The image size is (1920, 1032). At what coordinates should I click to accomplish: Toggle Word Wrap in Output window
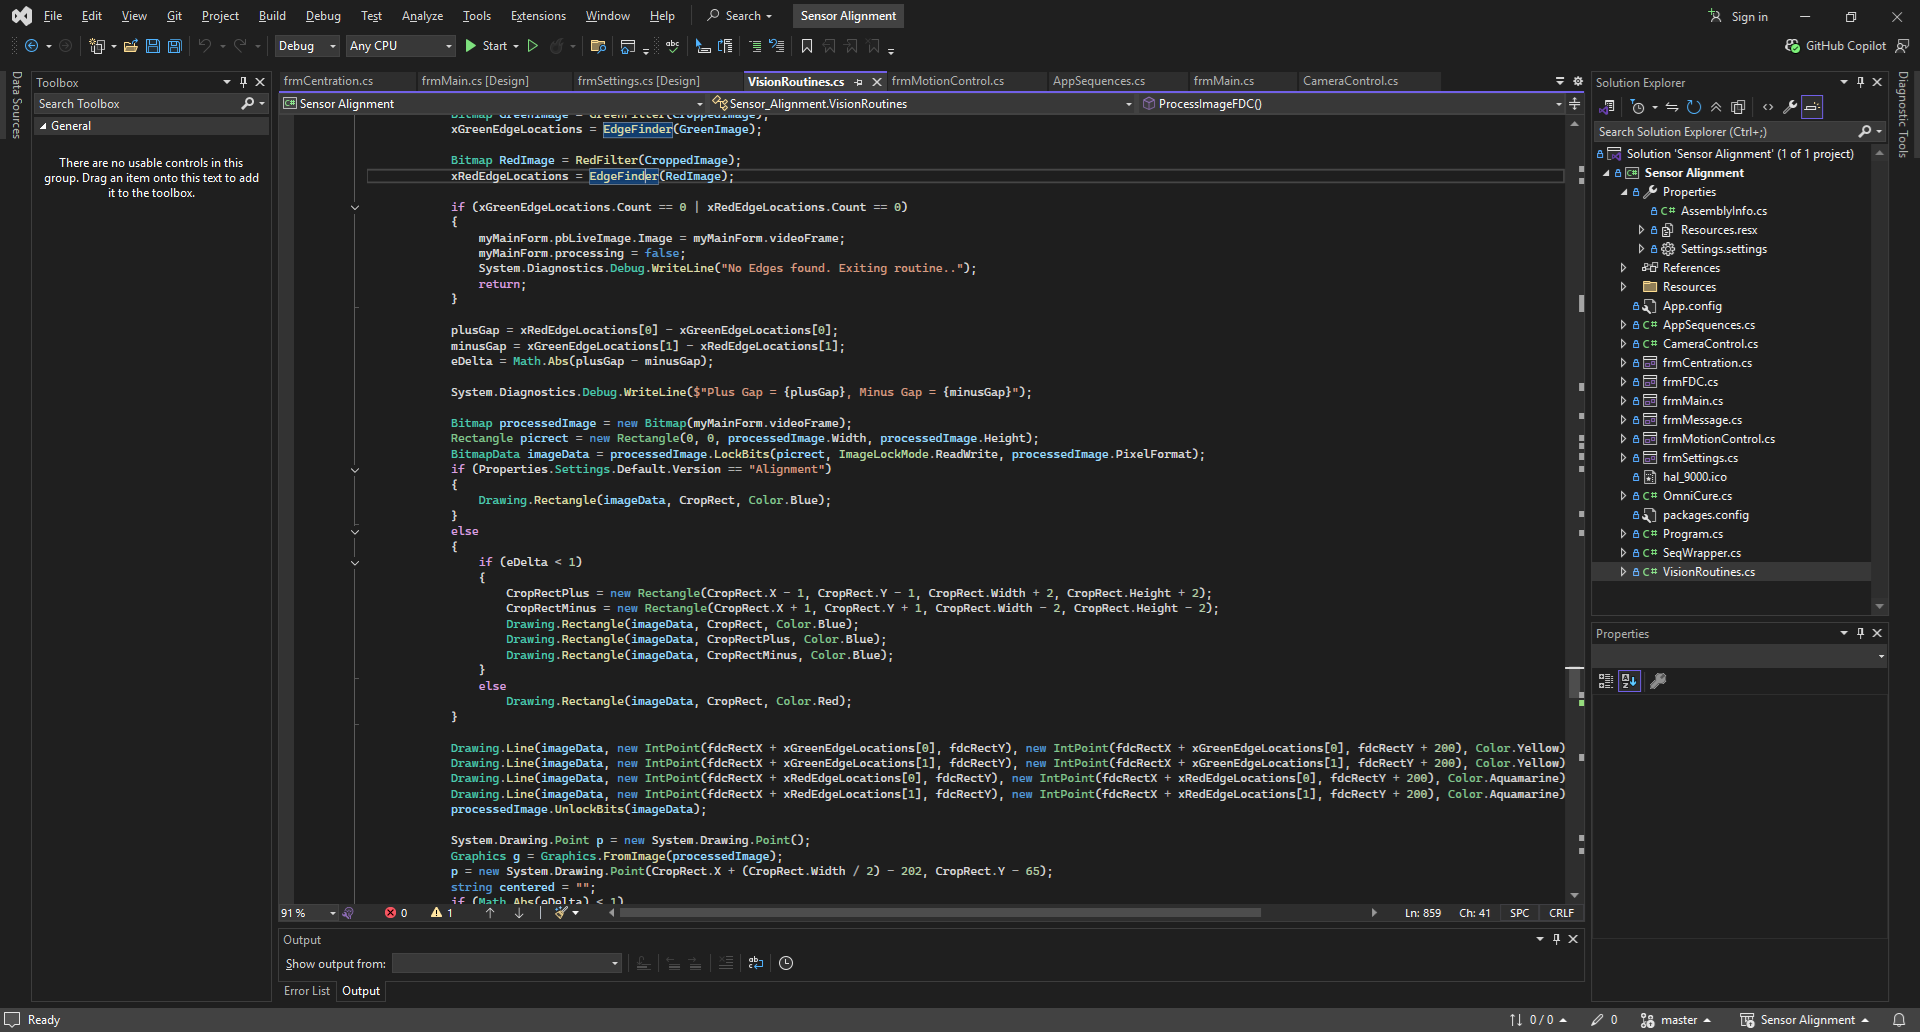(x=756, y=963)
